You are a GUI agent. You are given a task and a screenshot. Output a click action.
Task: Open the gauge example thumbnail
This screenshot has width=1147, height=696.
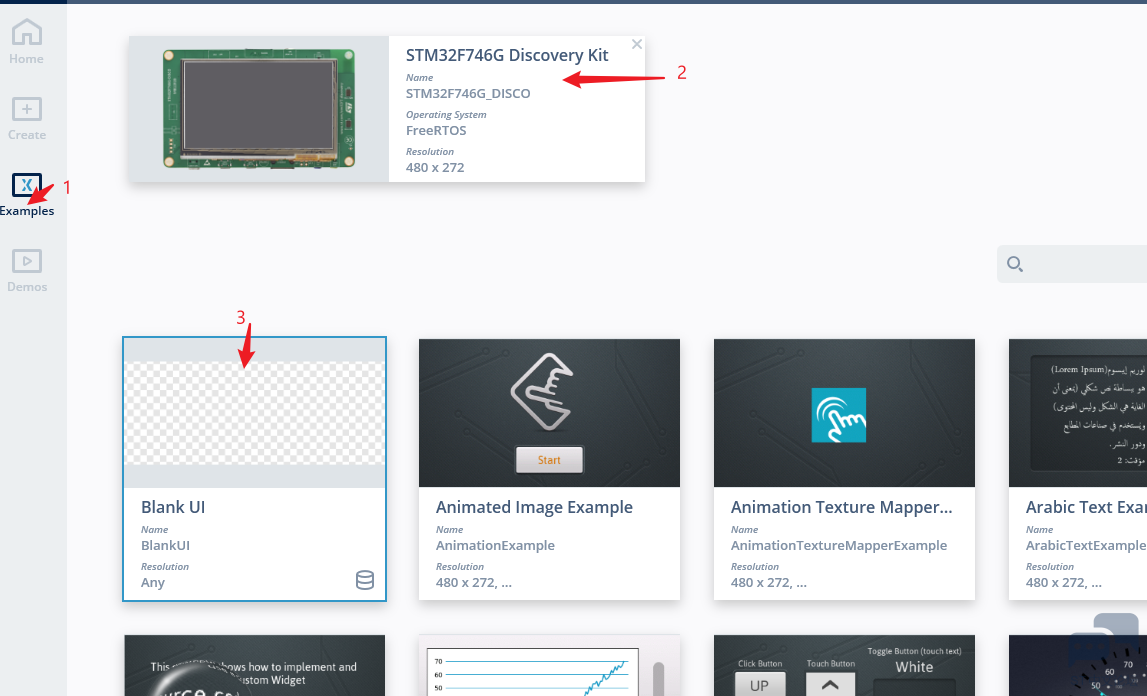pos(1078,665)
